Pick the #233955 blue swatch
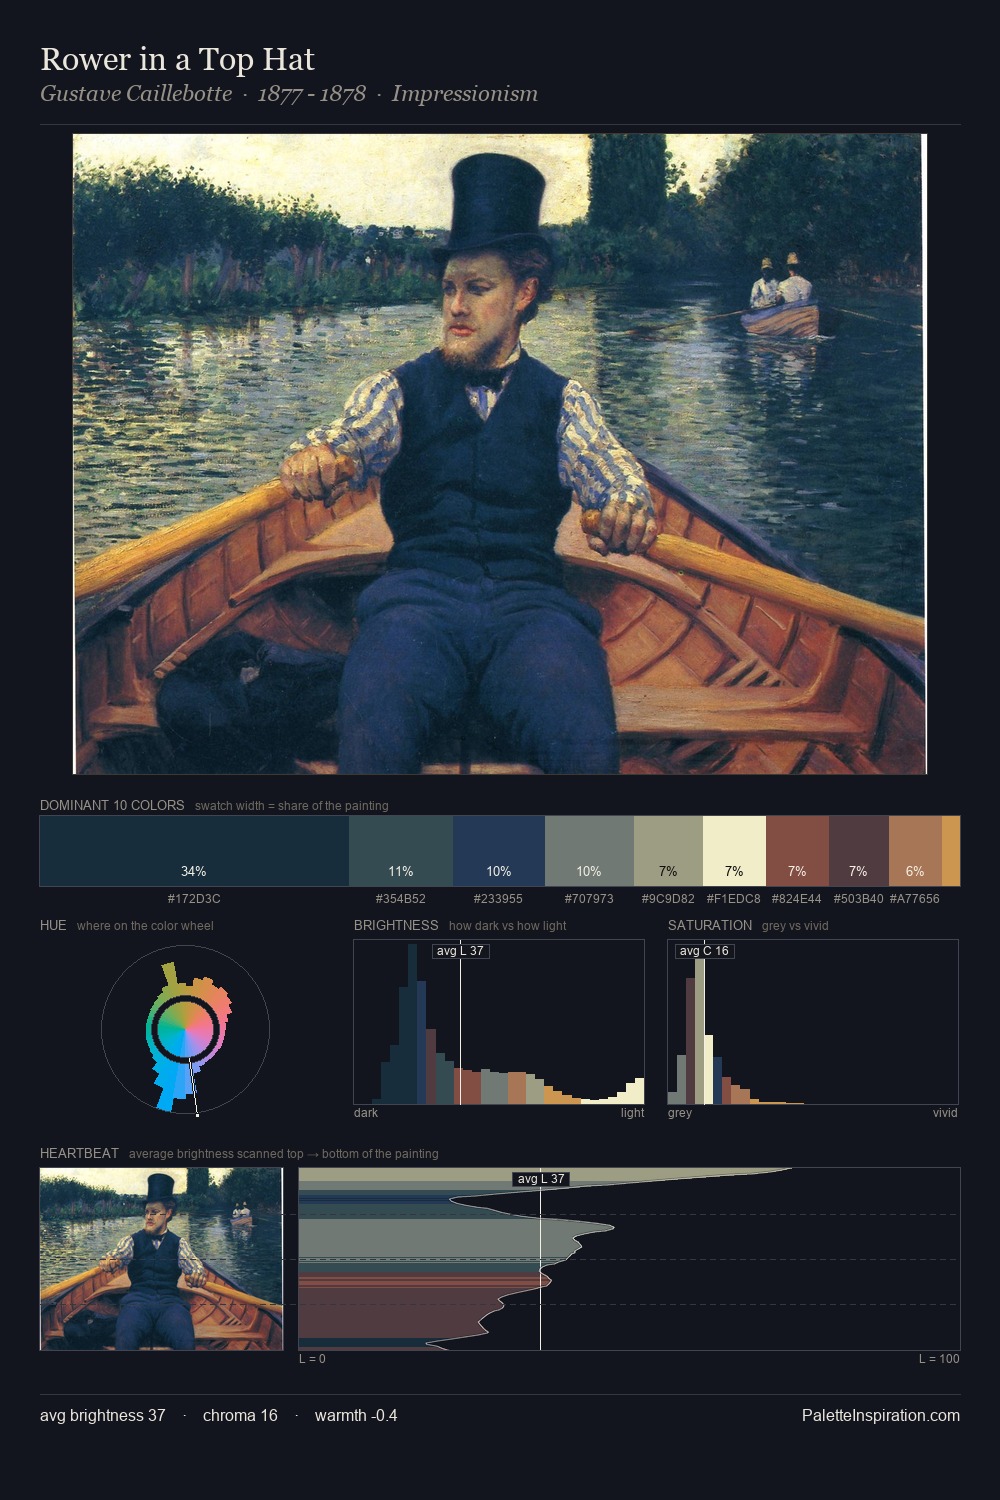The height and width of the screenshot is (1500, 1000). tap(499, 851)
